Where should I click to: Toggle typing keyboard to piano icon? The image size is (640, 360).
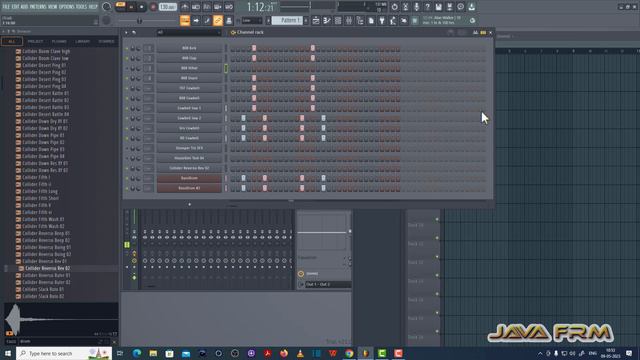(x=185, y=20)
